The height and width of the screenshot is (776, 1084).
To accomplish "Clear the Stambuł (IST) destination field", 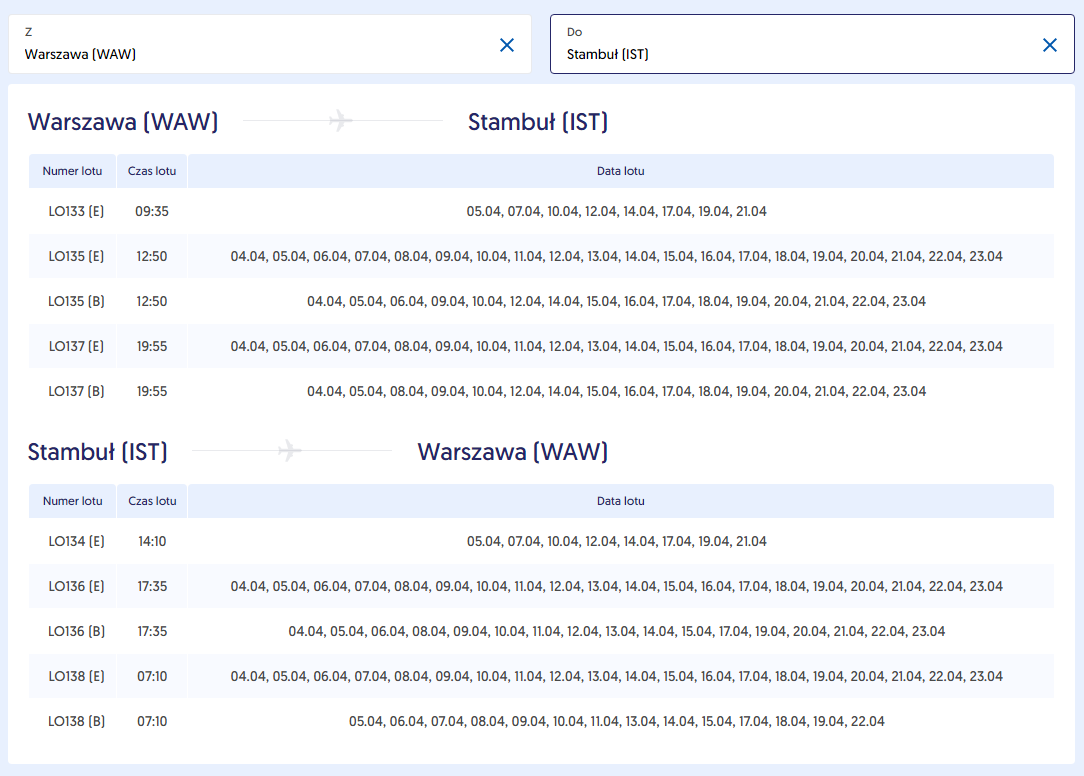I will coord(1049,45).
